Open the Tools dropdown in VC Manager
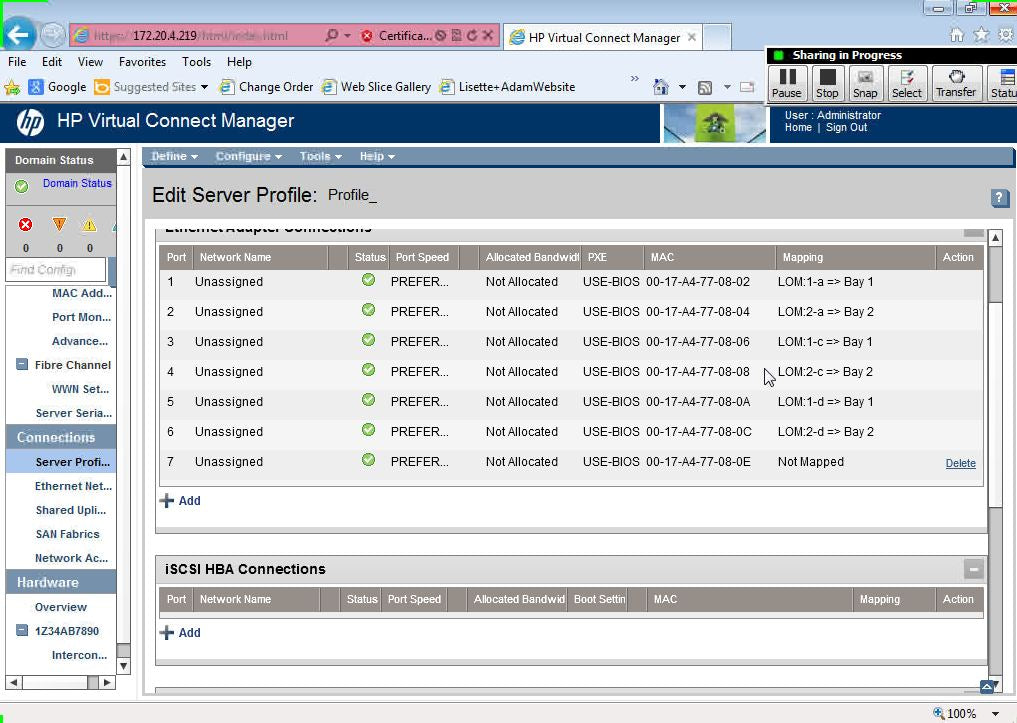This screenshot has height=723, width=1017. [320, 156]
